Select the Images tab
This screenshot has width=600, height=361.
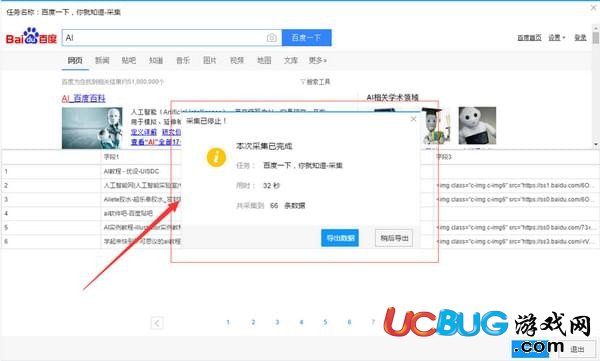(x=210, y=60)
